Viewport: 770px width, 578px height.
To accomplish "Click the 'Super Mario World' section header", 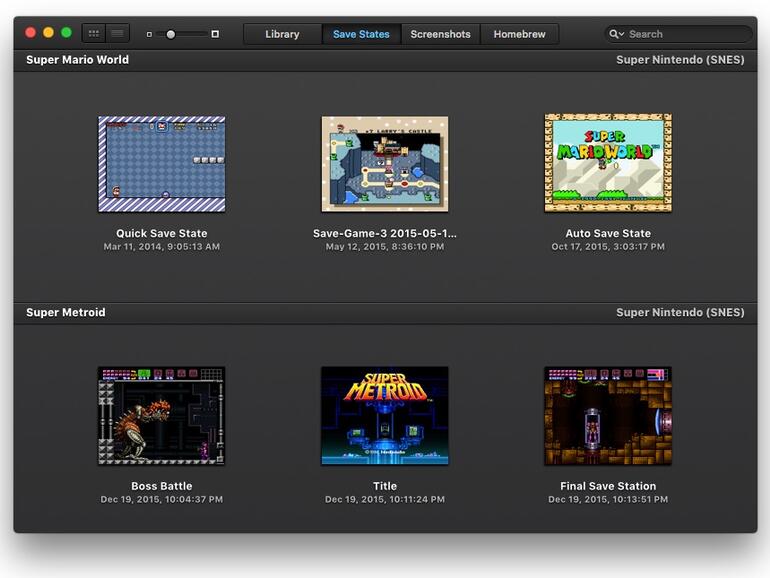I will (78, 59).
